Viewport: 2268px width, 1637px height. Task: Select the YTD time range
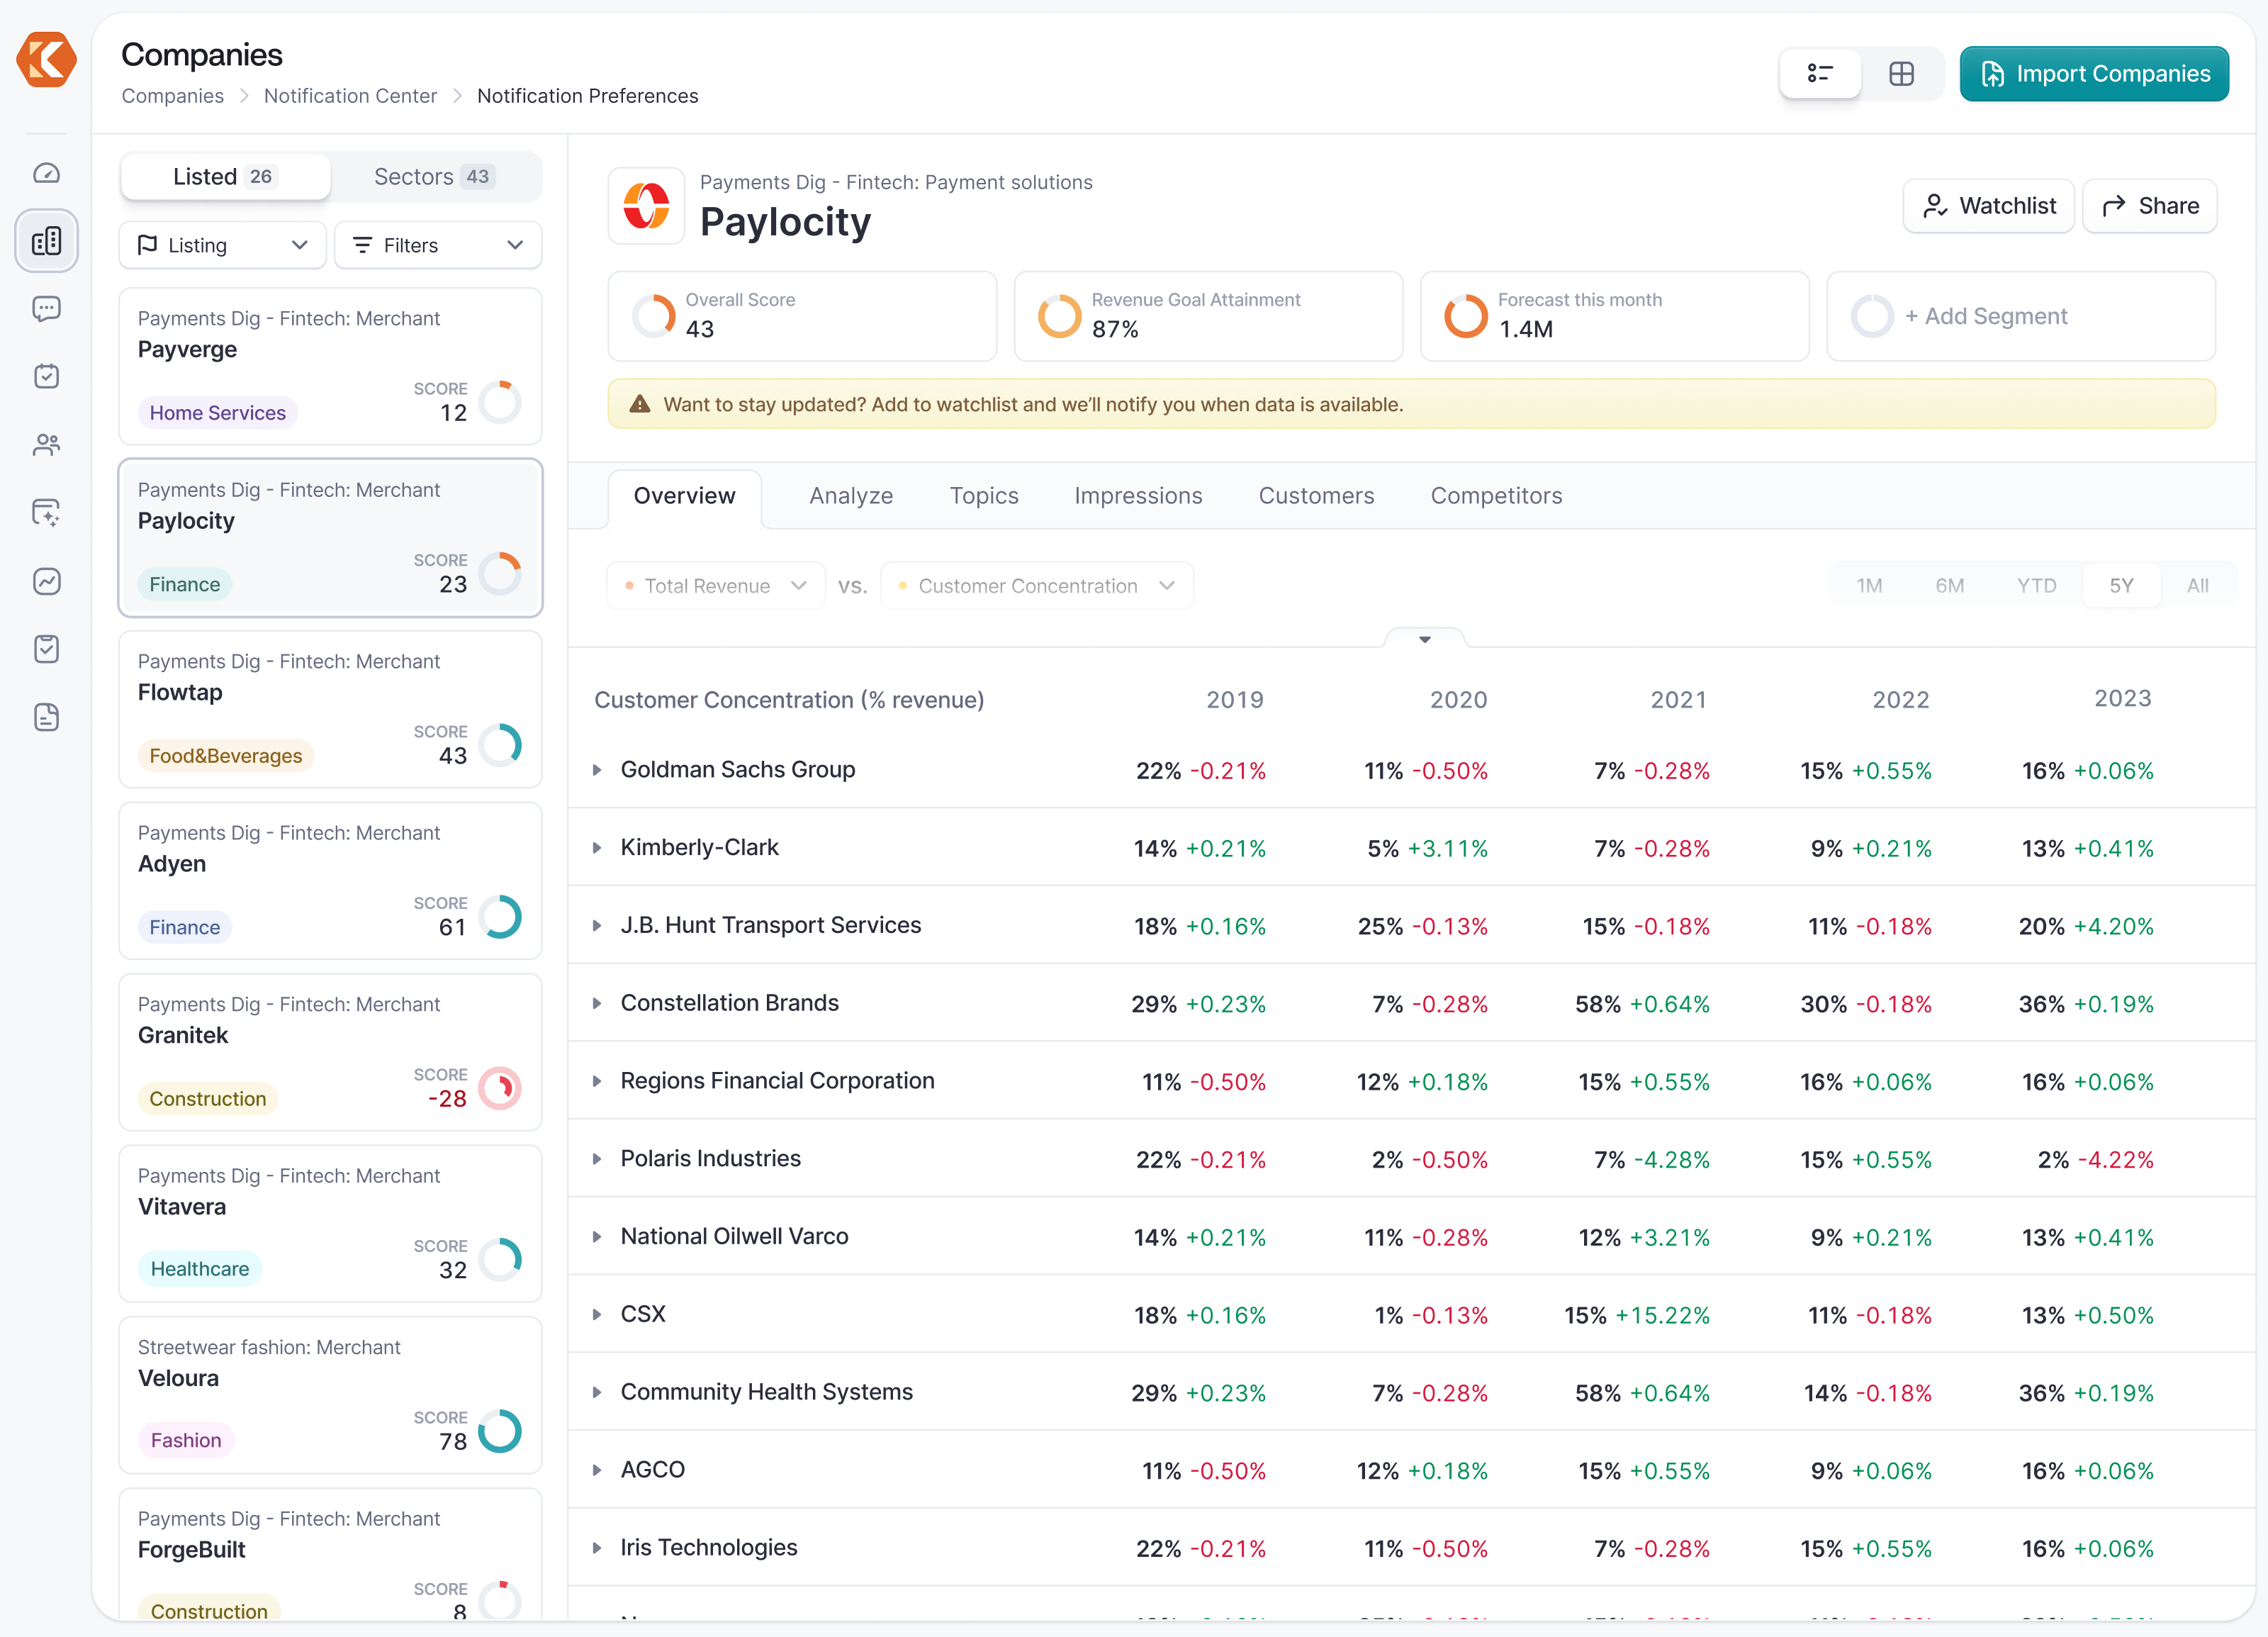click(2036, 585)
